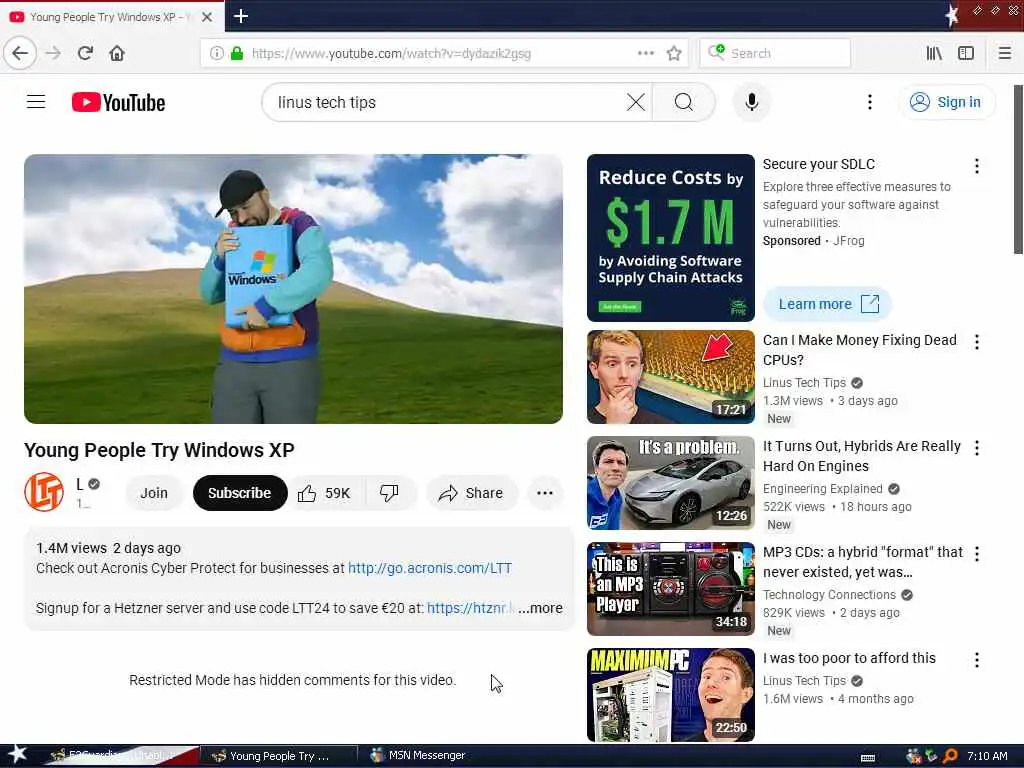Open a new browser tab

tap(241, 16)
